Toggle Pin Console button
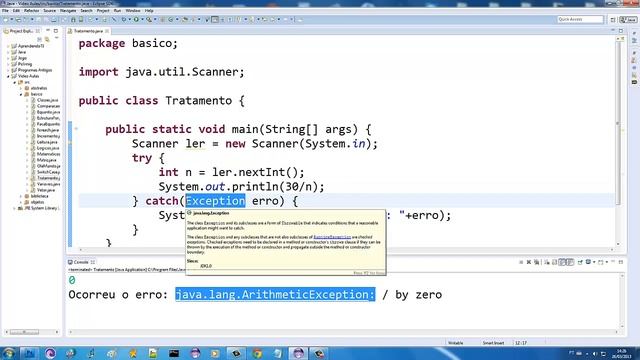Viewport: 640px width, 360px height. (580, 262)
